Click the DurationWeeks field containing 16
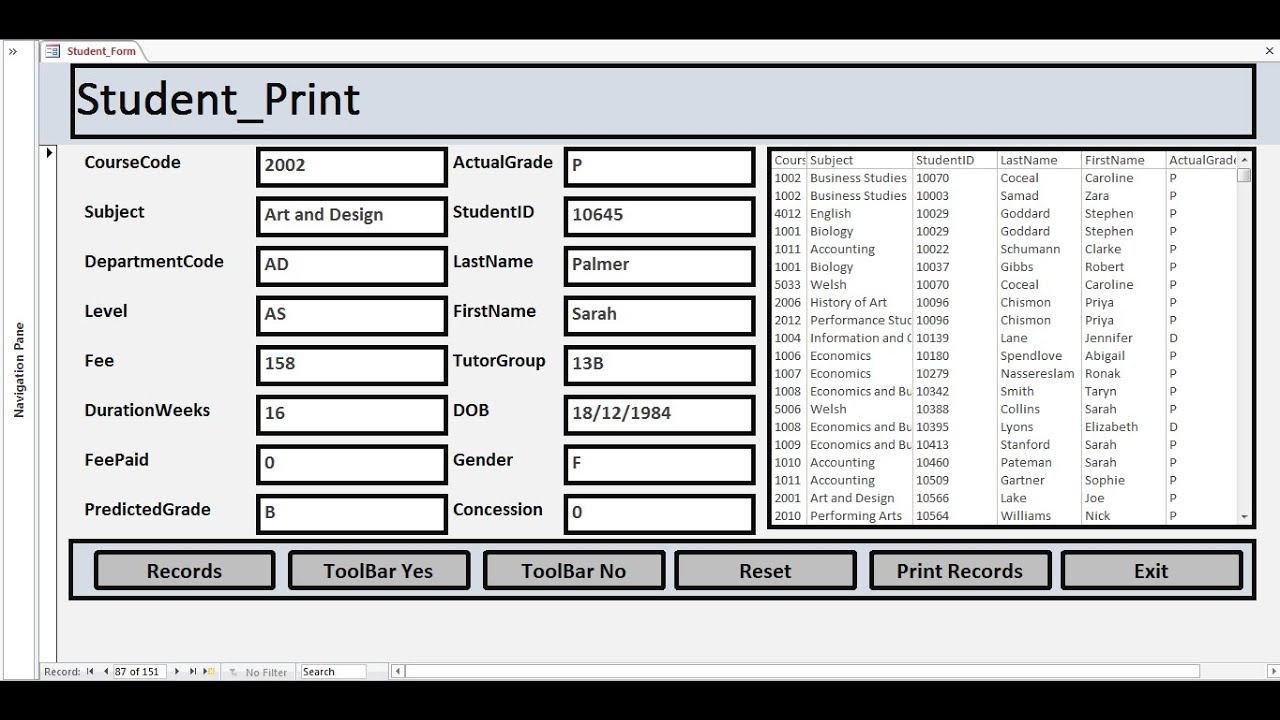The image size is (1280, 720). pos(351,414)
